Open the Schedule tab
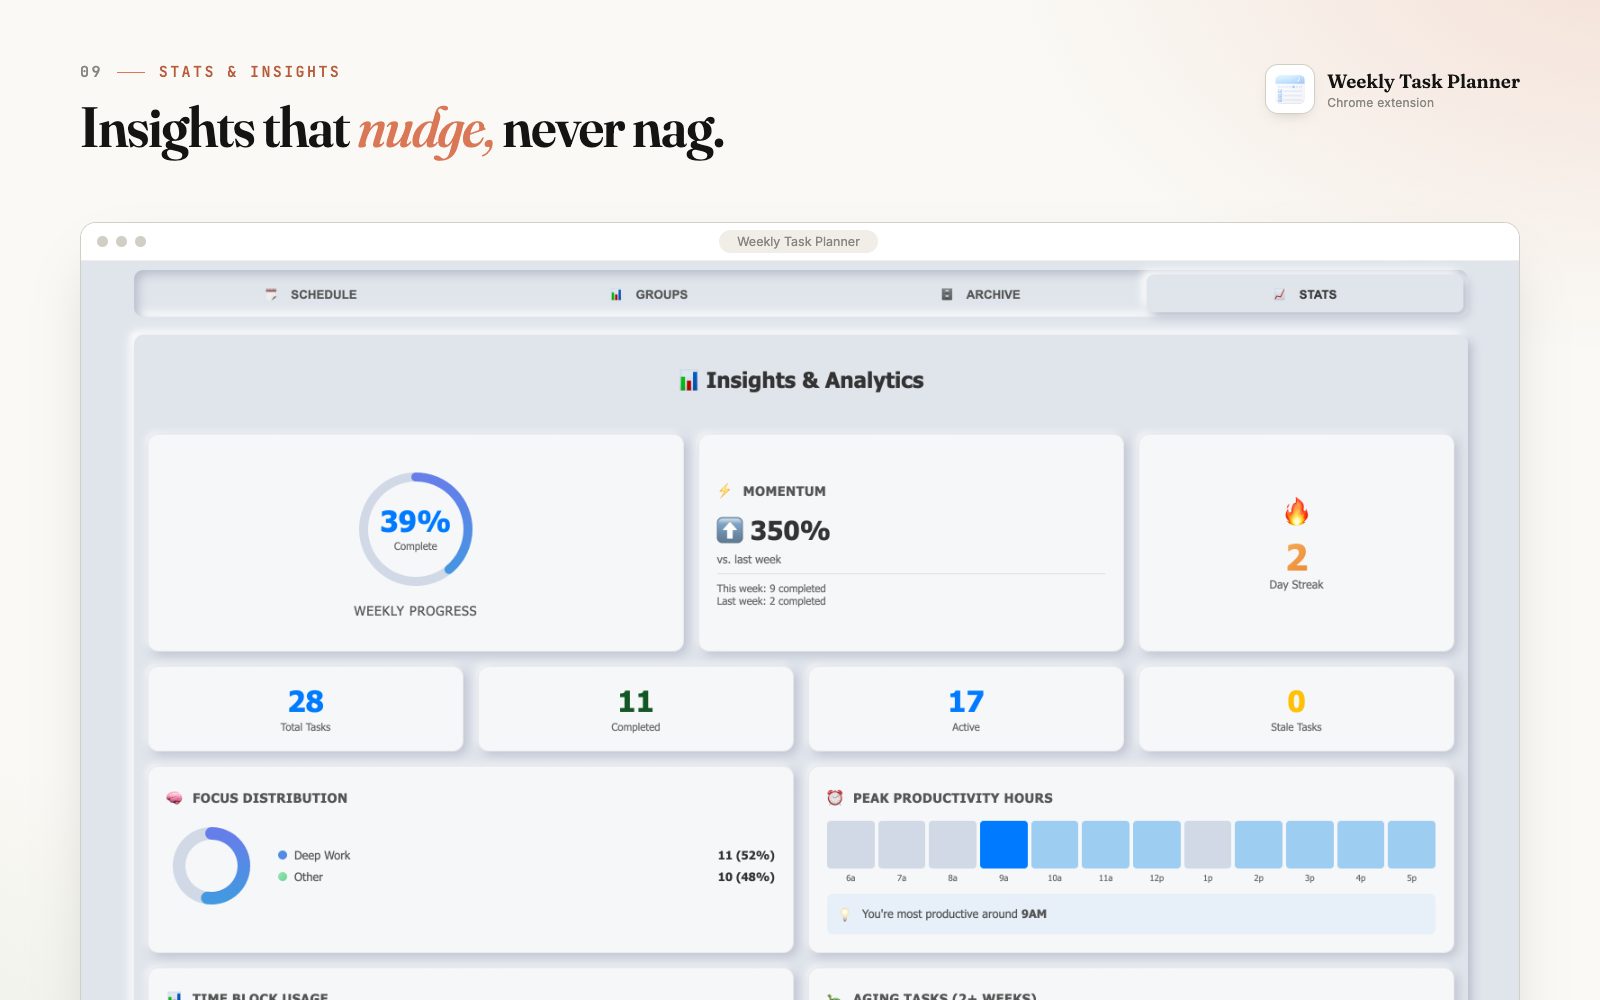The width and height of the screenshot is (1600, 1000). (311, 294)
